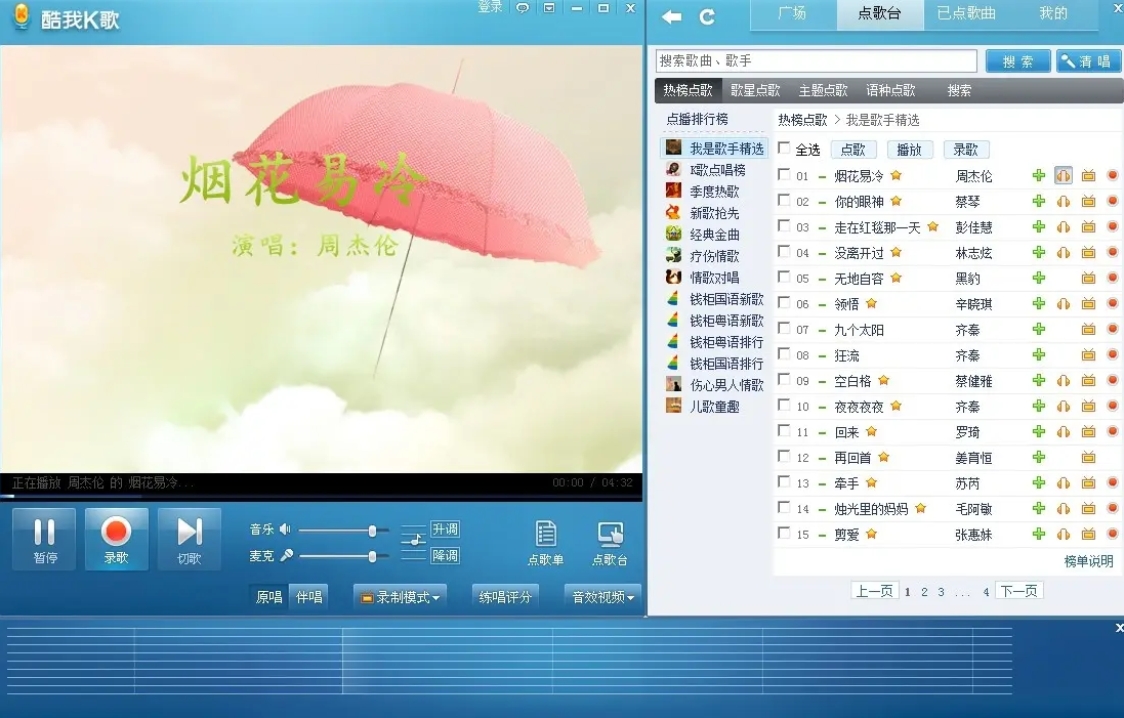Tick checkbox for song 06 领悟
This screenshot has height=718, width=1124.
(x=784, y=302)
